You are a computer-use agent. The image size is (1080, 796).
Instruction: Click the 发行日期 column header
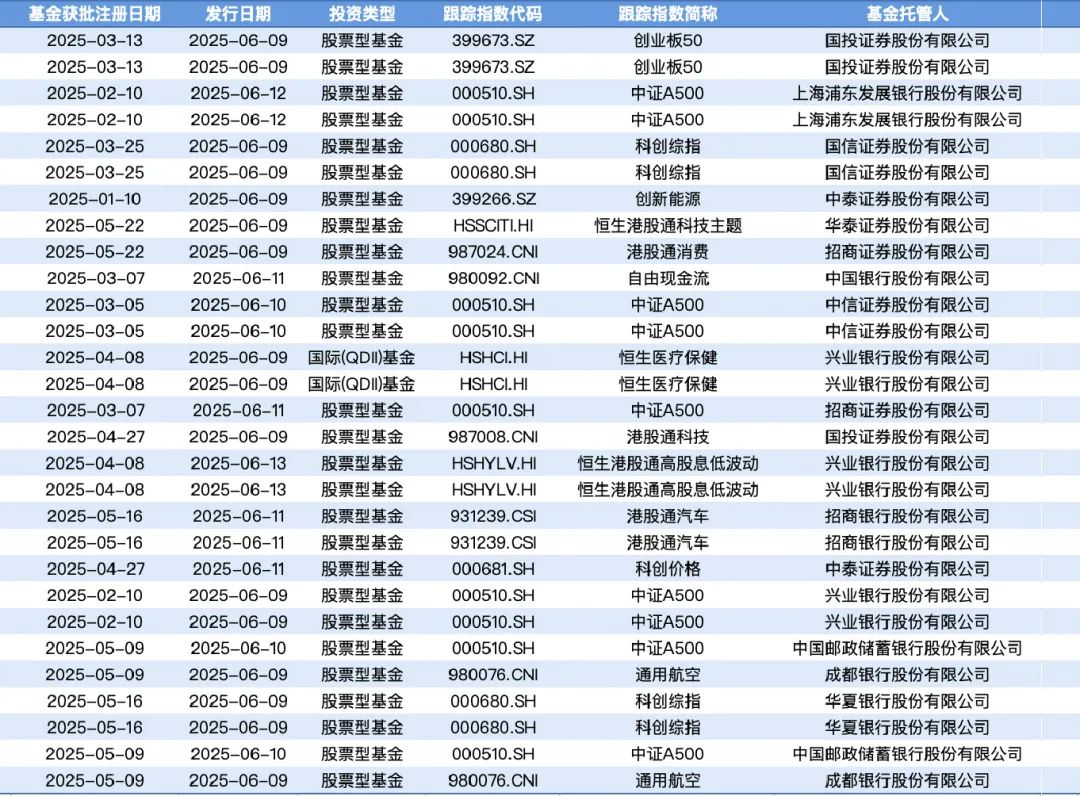238,14
